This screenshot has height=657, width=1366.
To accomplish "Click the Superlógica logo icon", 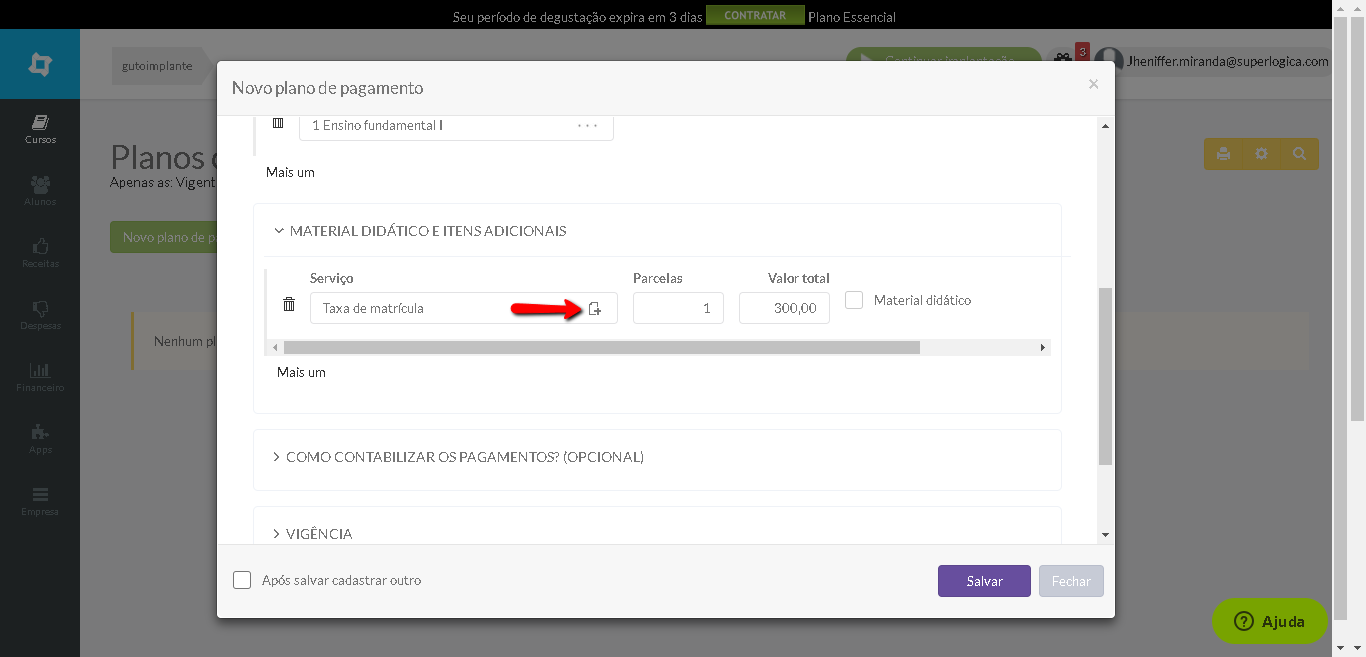I will tap(40, 65).
